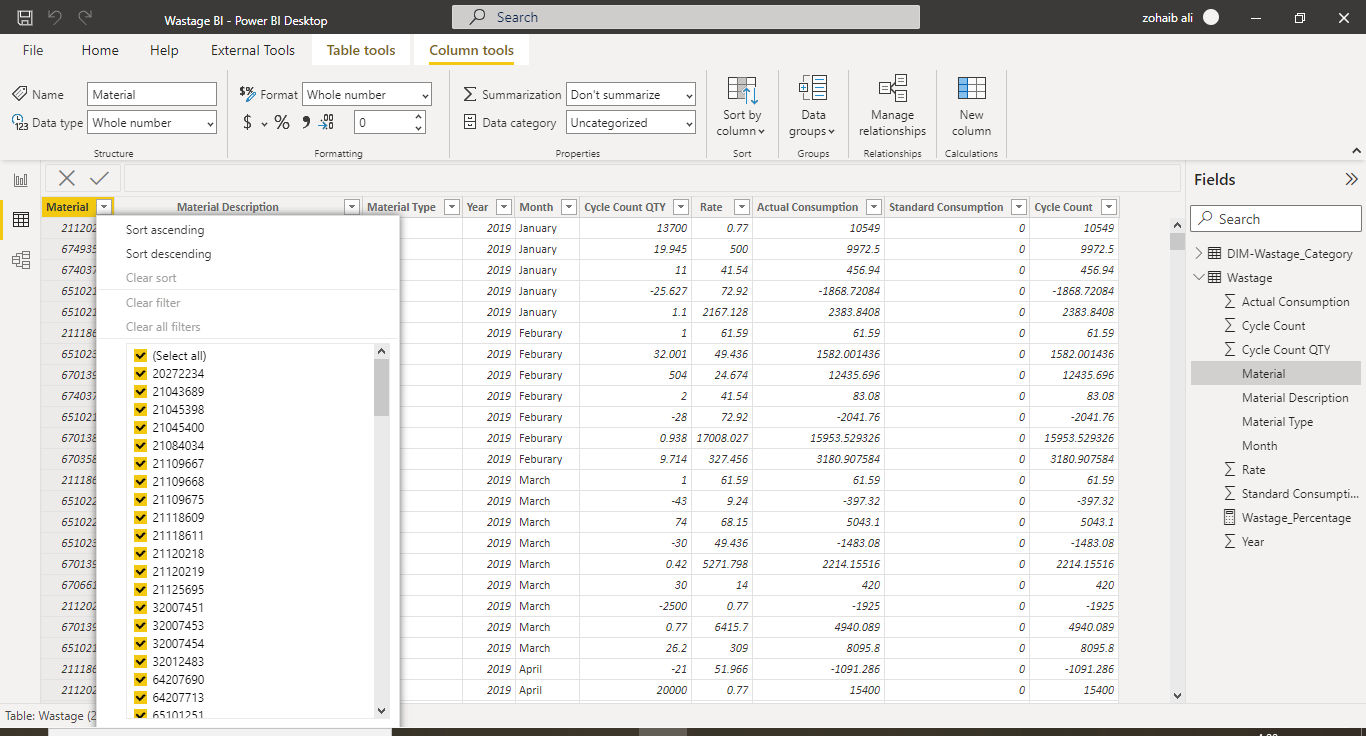Switch to Data view icon
1366x736 pixels.
click(20, 220)
